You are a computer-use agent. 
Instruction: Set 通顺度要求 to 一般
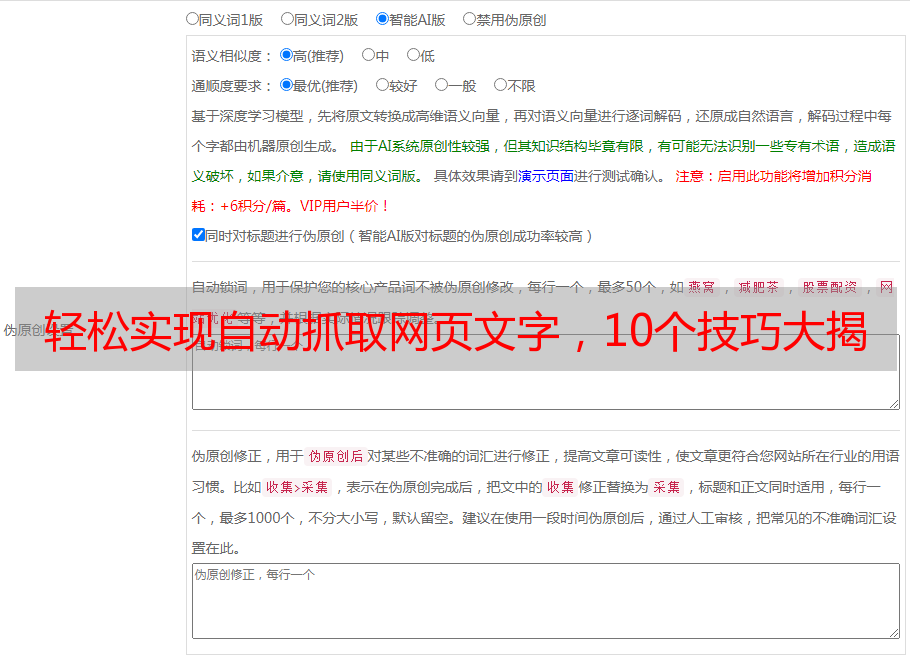click(442, 85)
